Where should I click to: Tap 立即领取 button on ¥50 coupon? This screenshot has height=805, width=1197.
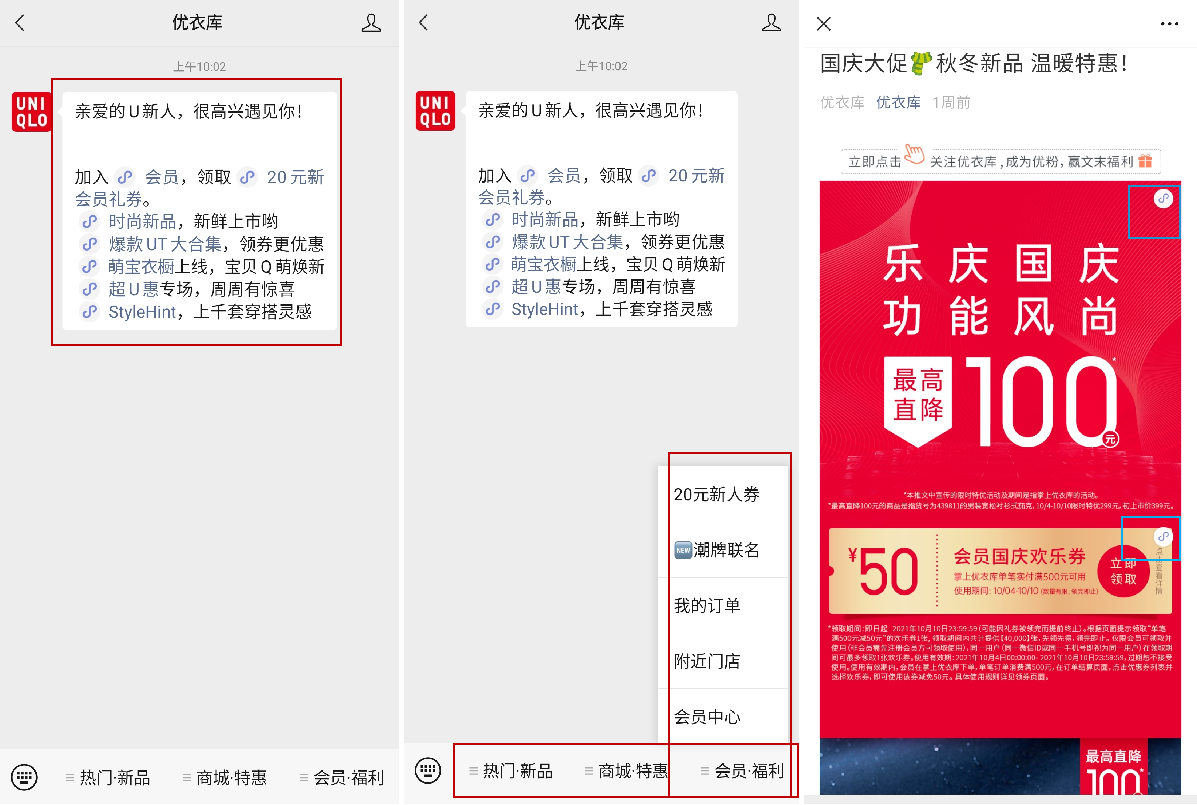tap(1123, 572)
